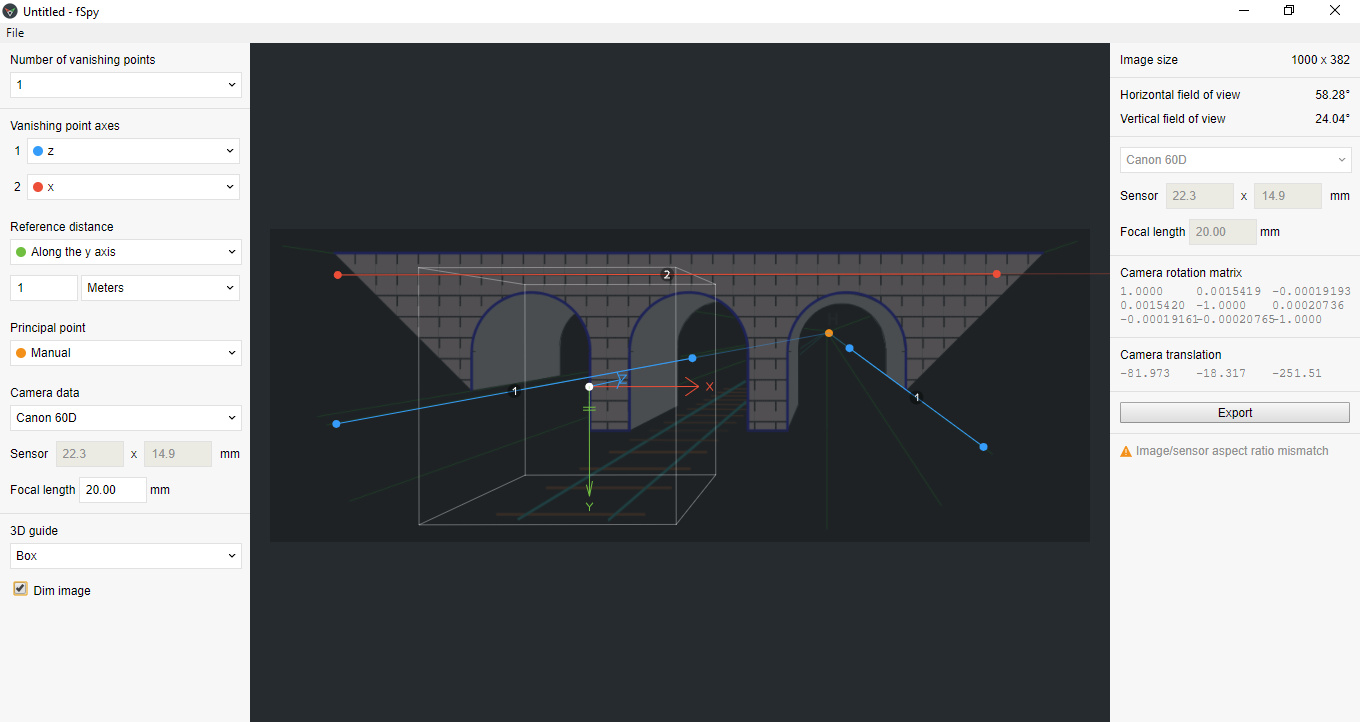Open the second vanishing point axis dropdown showing x
This screenshot has width=1360, height=722.
(x=134, y=187)
